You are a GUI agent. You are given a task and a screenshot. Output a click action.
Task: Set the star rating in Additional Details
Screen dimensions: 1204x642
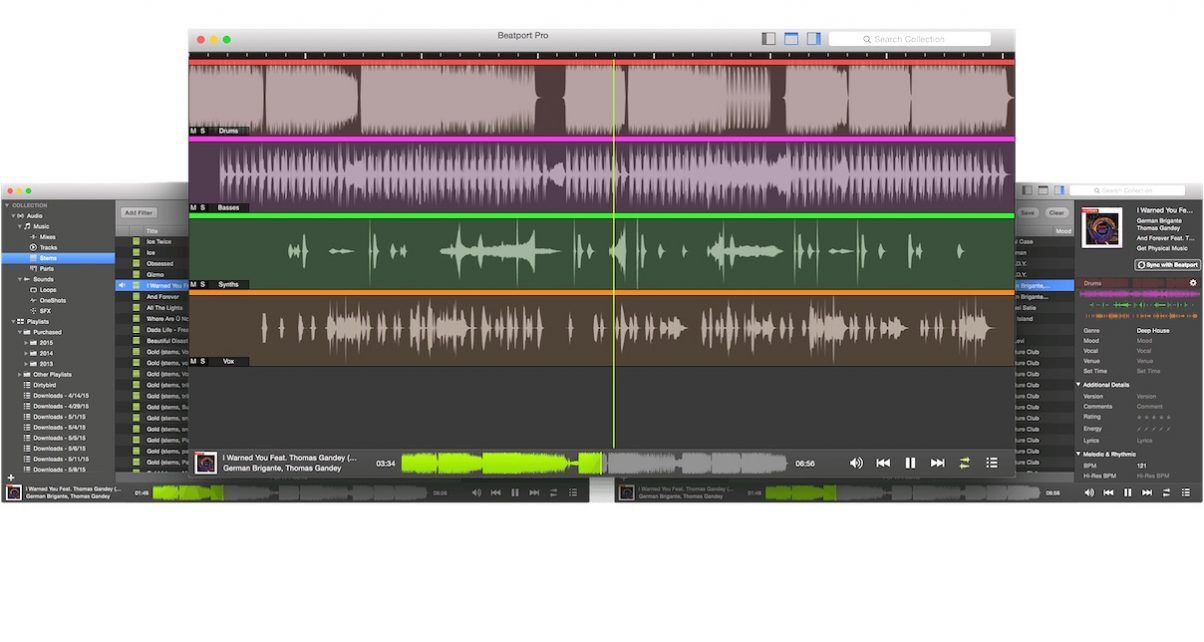[1153, 417]
